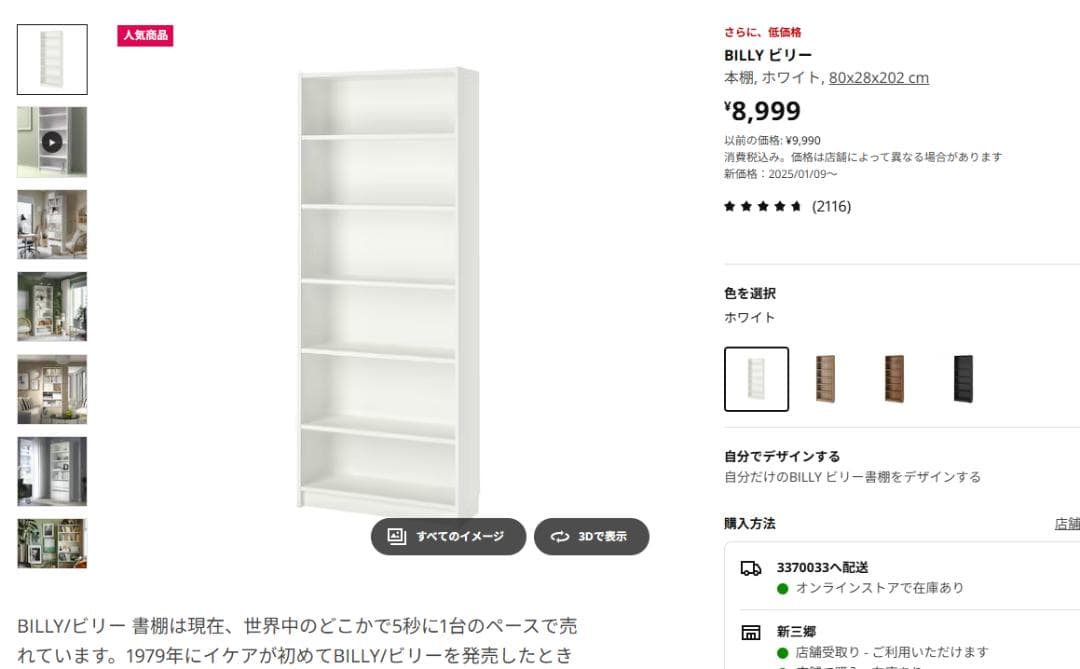1080x669 pixels.
Task: Click the すべてのイメージ button
Action: click(x=448, y=536)
